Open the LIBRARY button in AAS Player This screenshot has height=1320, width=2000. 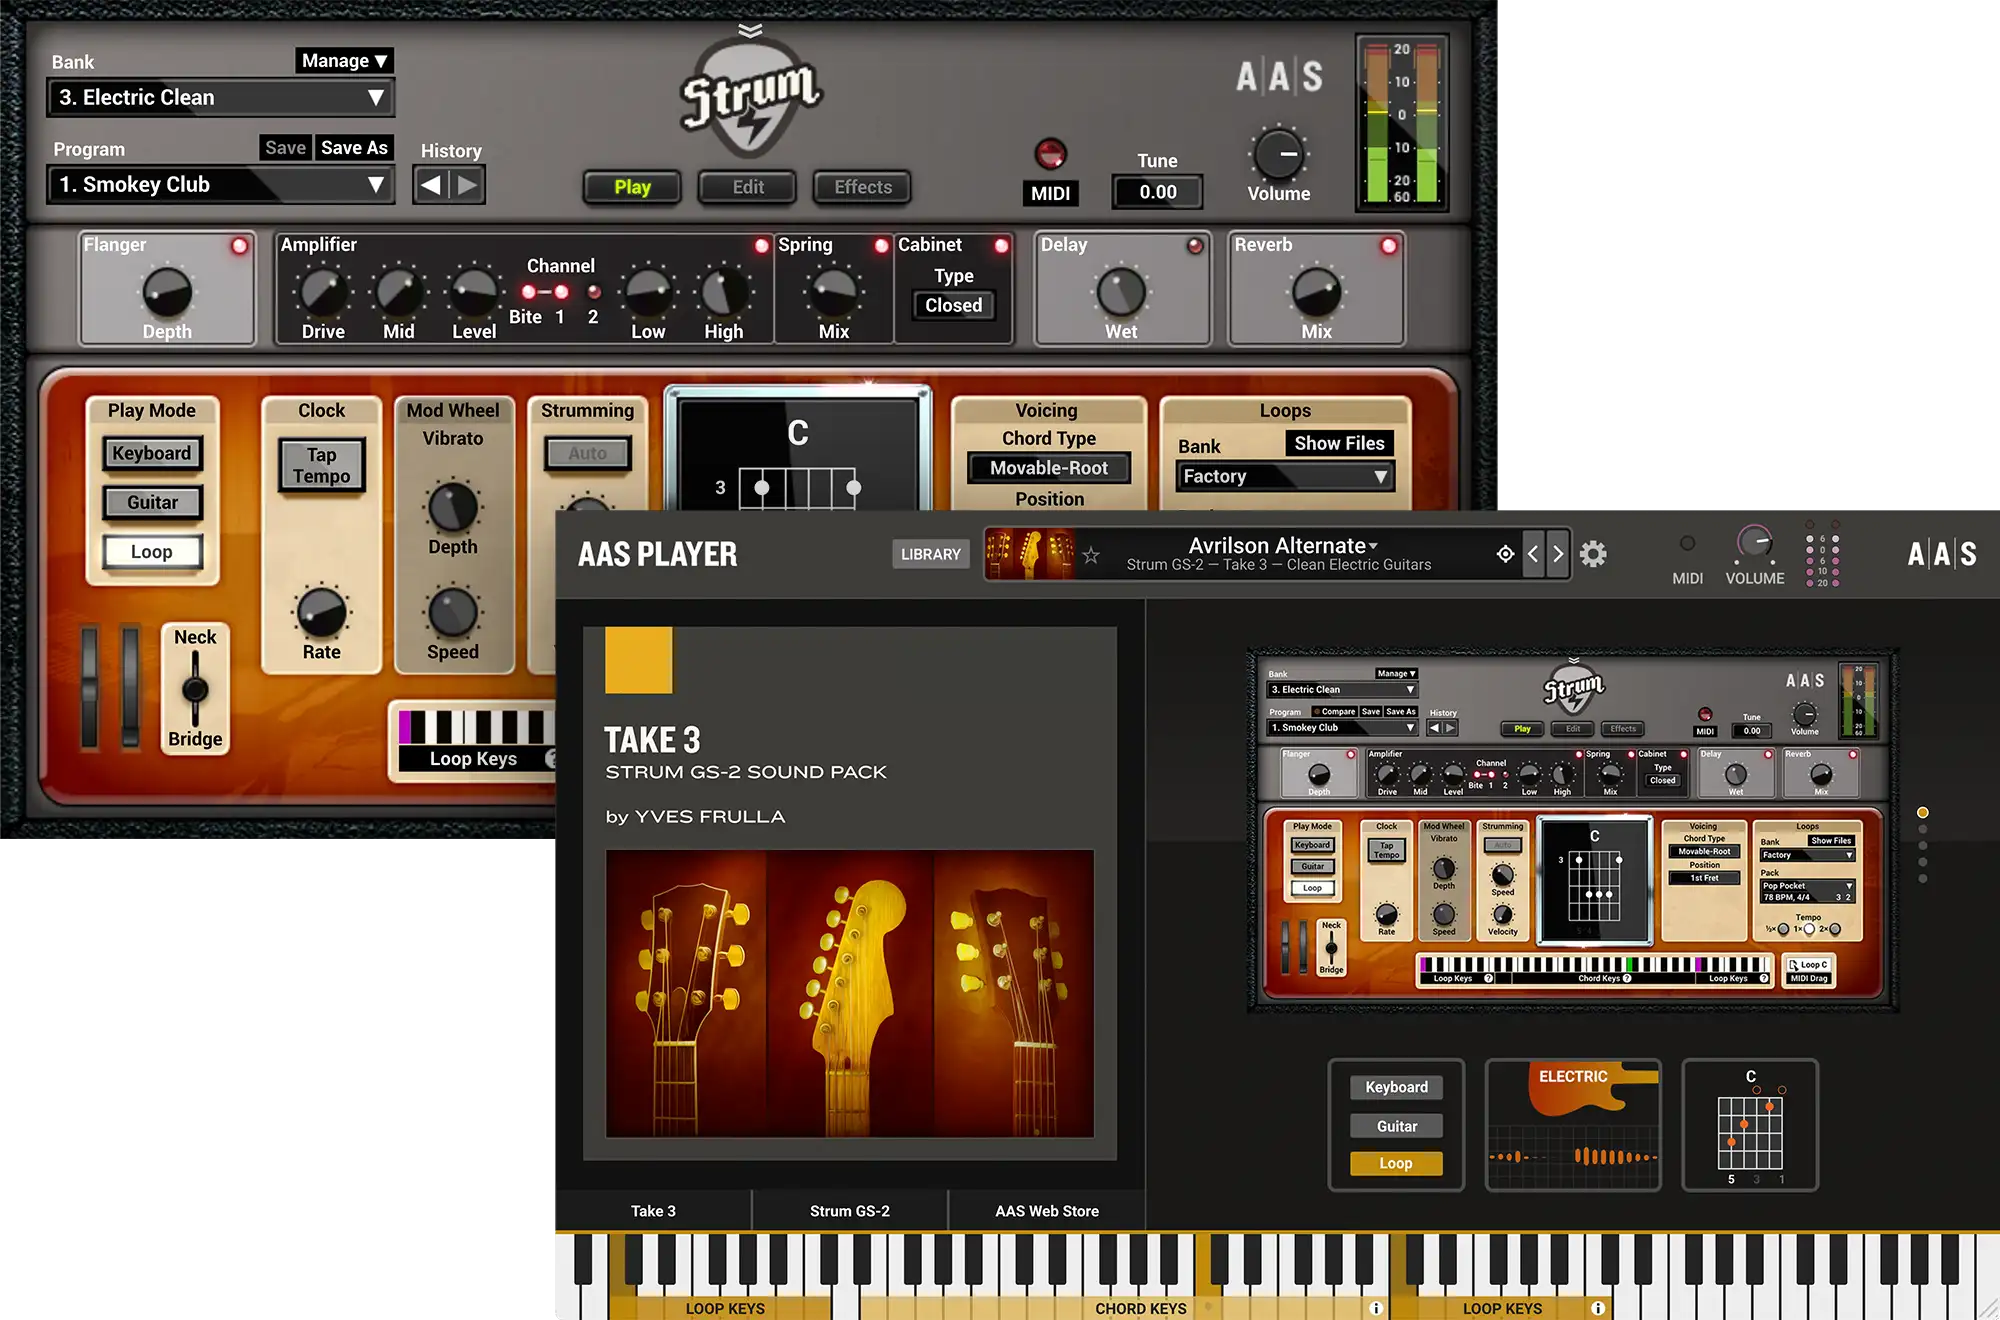pos(930,554)
